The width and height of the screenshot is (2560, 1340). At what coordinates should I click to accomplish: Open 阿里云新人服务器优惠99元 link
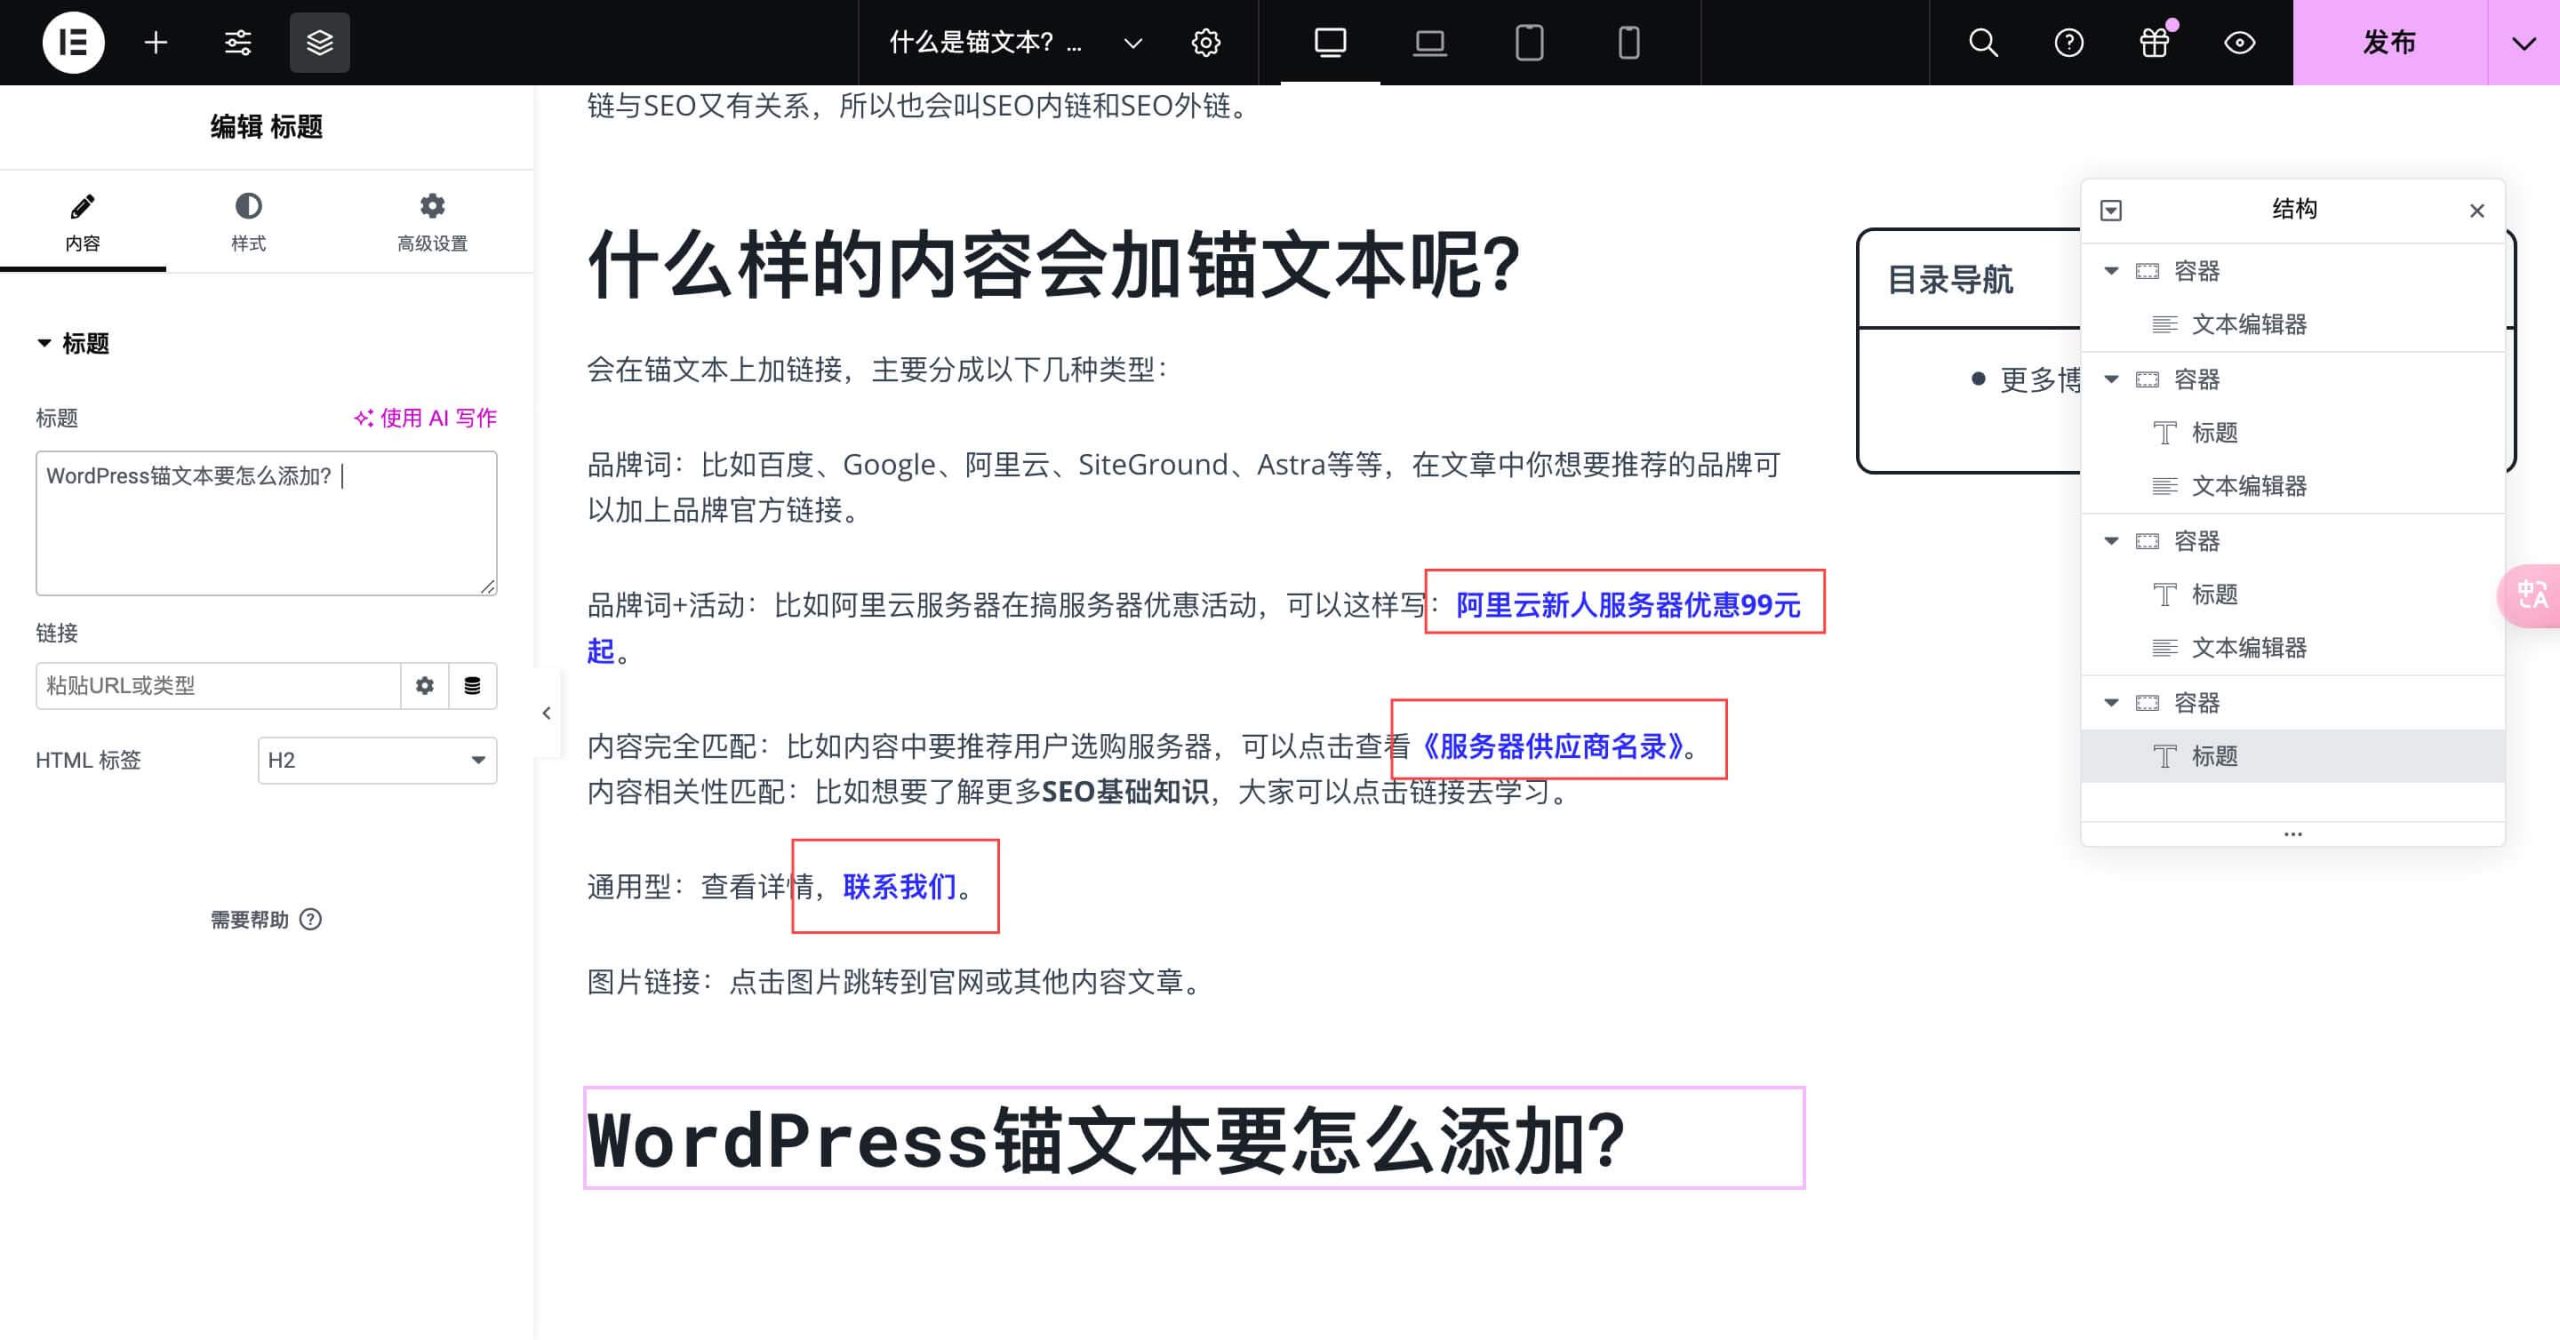(x=1627, y=604)
